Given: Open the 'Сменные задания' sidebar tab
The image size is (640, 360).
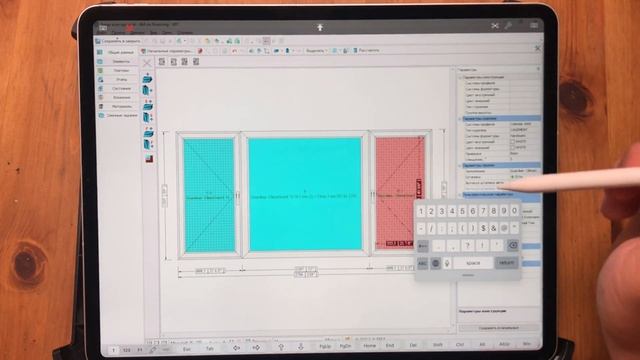Looking at the screenshot, I should pyautogui.click(x=117, y=116).
